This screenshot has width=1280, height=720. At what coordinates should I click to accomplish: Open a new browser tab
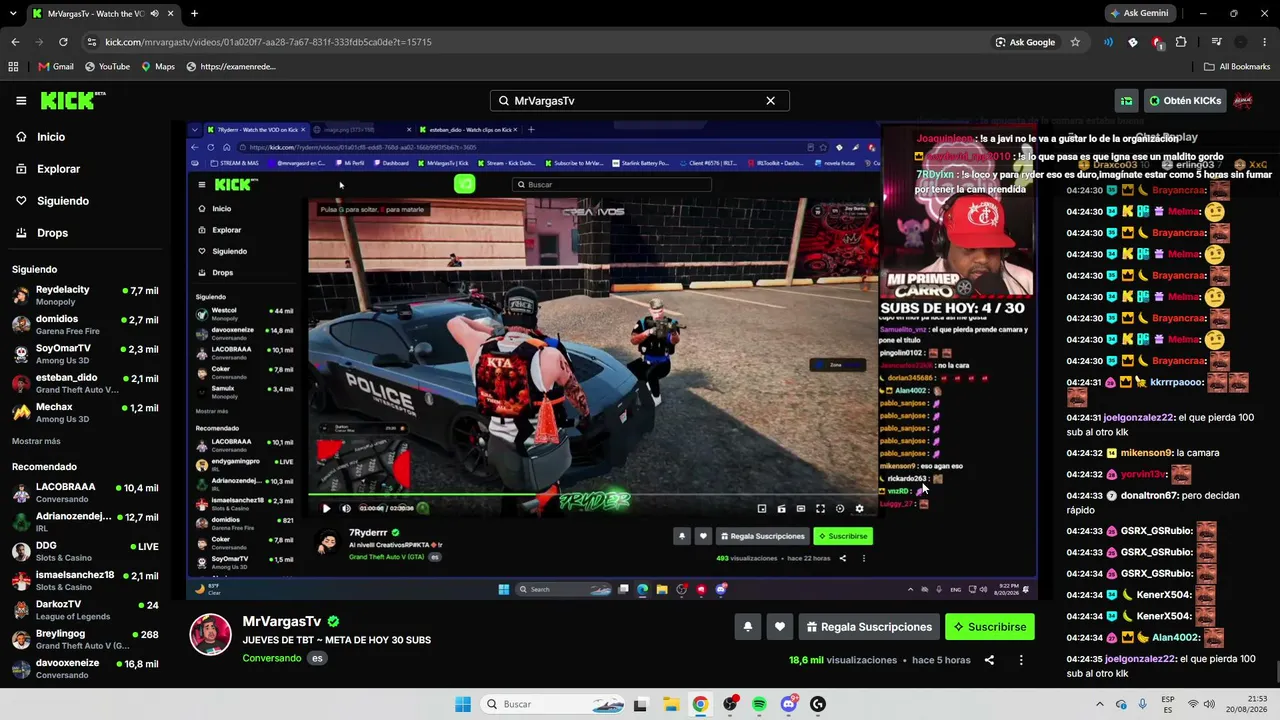coord(194,14)
